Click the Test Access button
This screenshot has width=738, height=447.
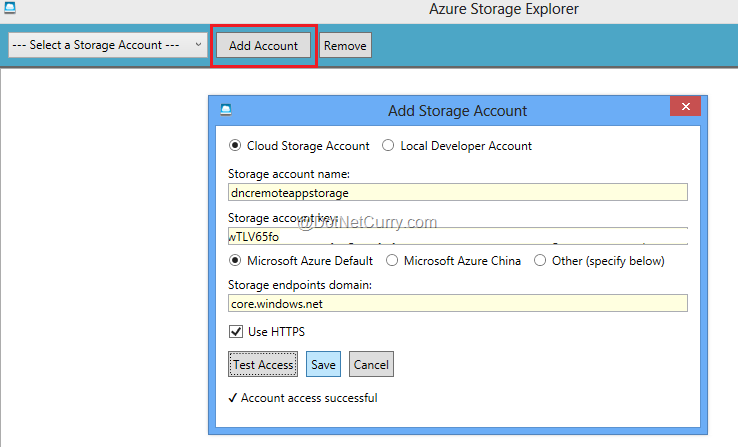(263, 364)
